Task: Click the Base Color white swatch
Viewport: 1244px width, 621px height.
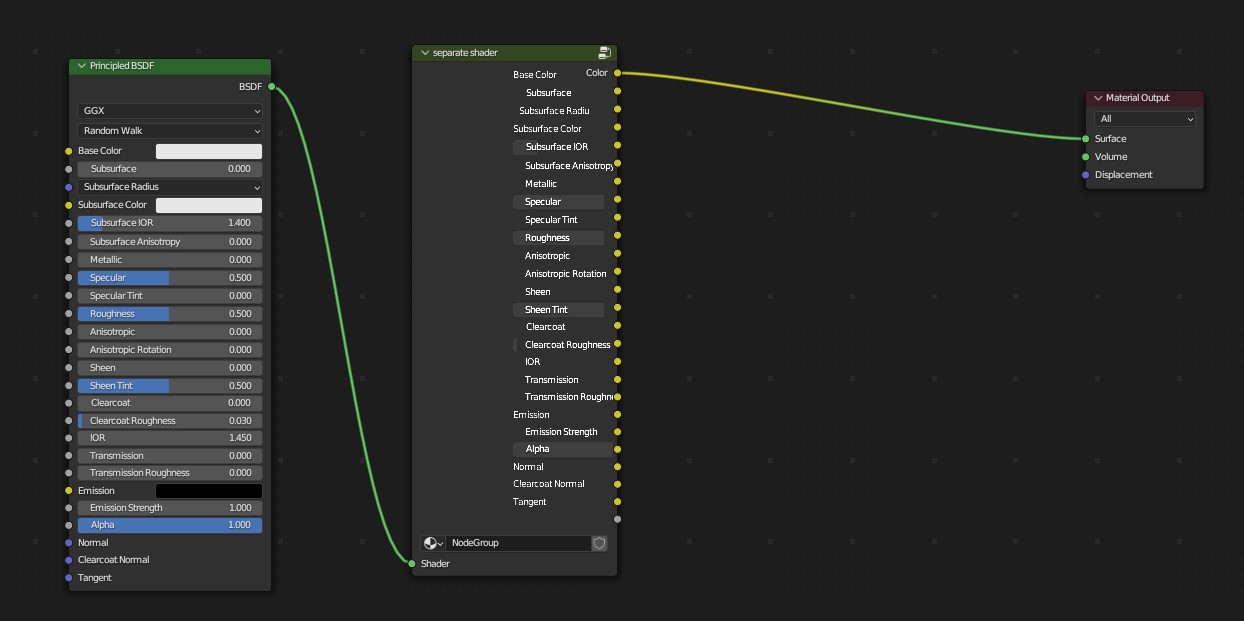Action: click(x=209, y=151)
